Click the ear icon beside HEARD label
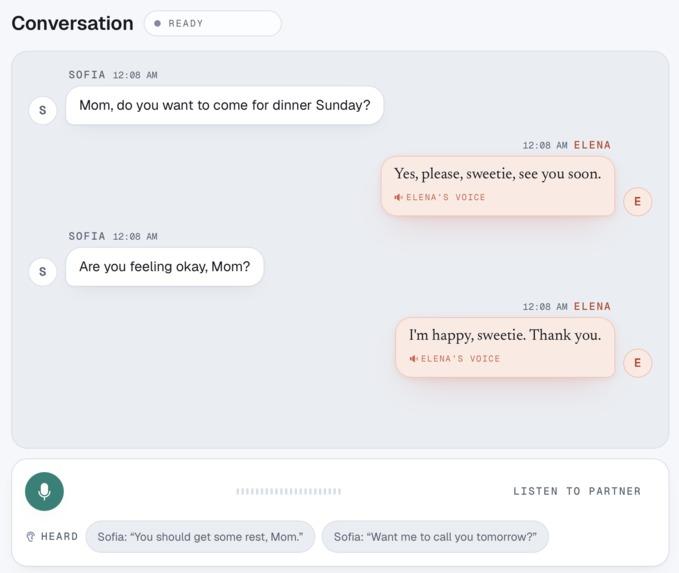This screenshot has width=679, height=573. pyautogui.click(x=30, y=537)
